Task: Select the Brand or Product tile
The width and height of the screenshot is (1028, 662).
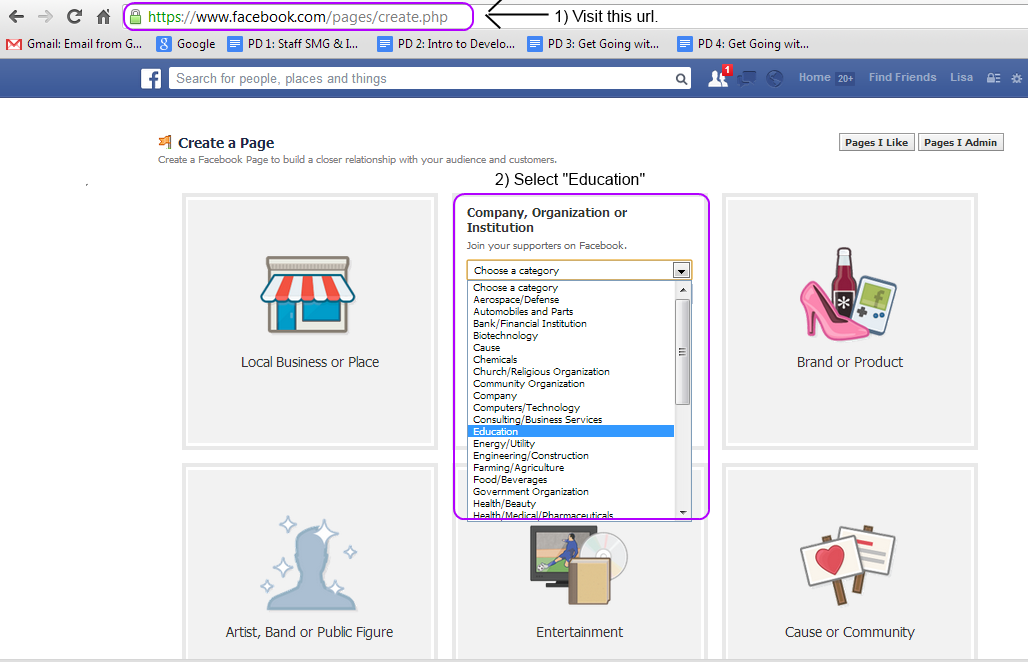Action: pyautogui.click(x=850, y=321)
